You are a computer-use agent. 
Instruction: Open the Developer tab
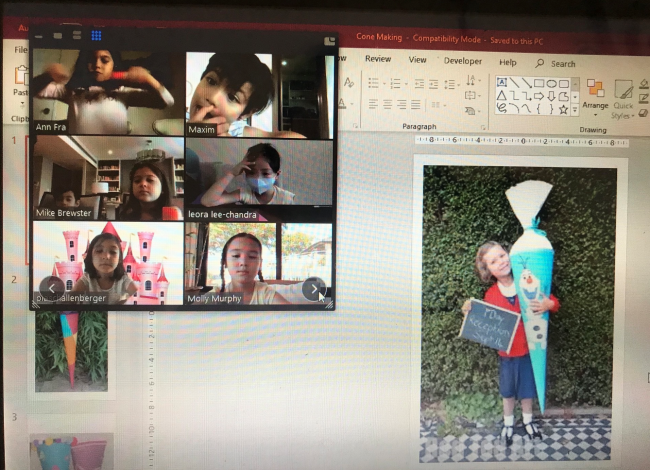click(463, 61)
